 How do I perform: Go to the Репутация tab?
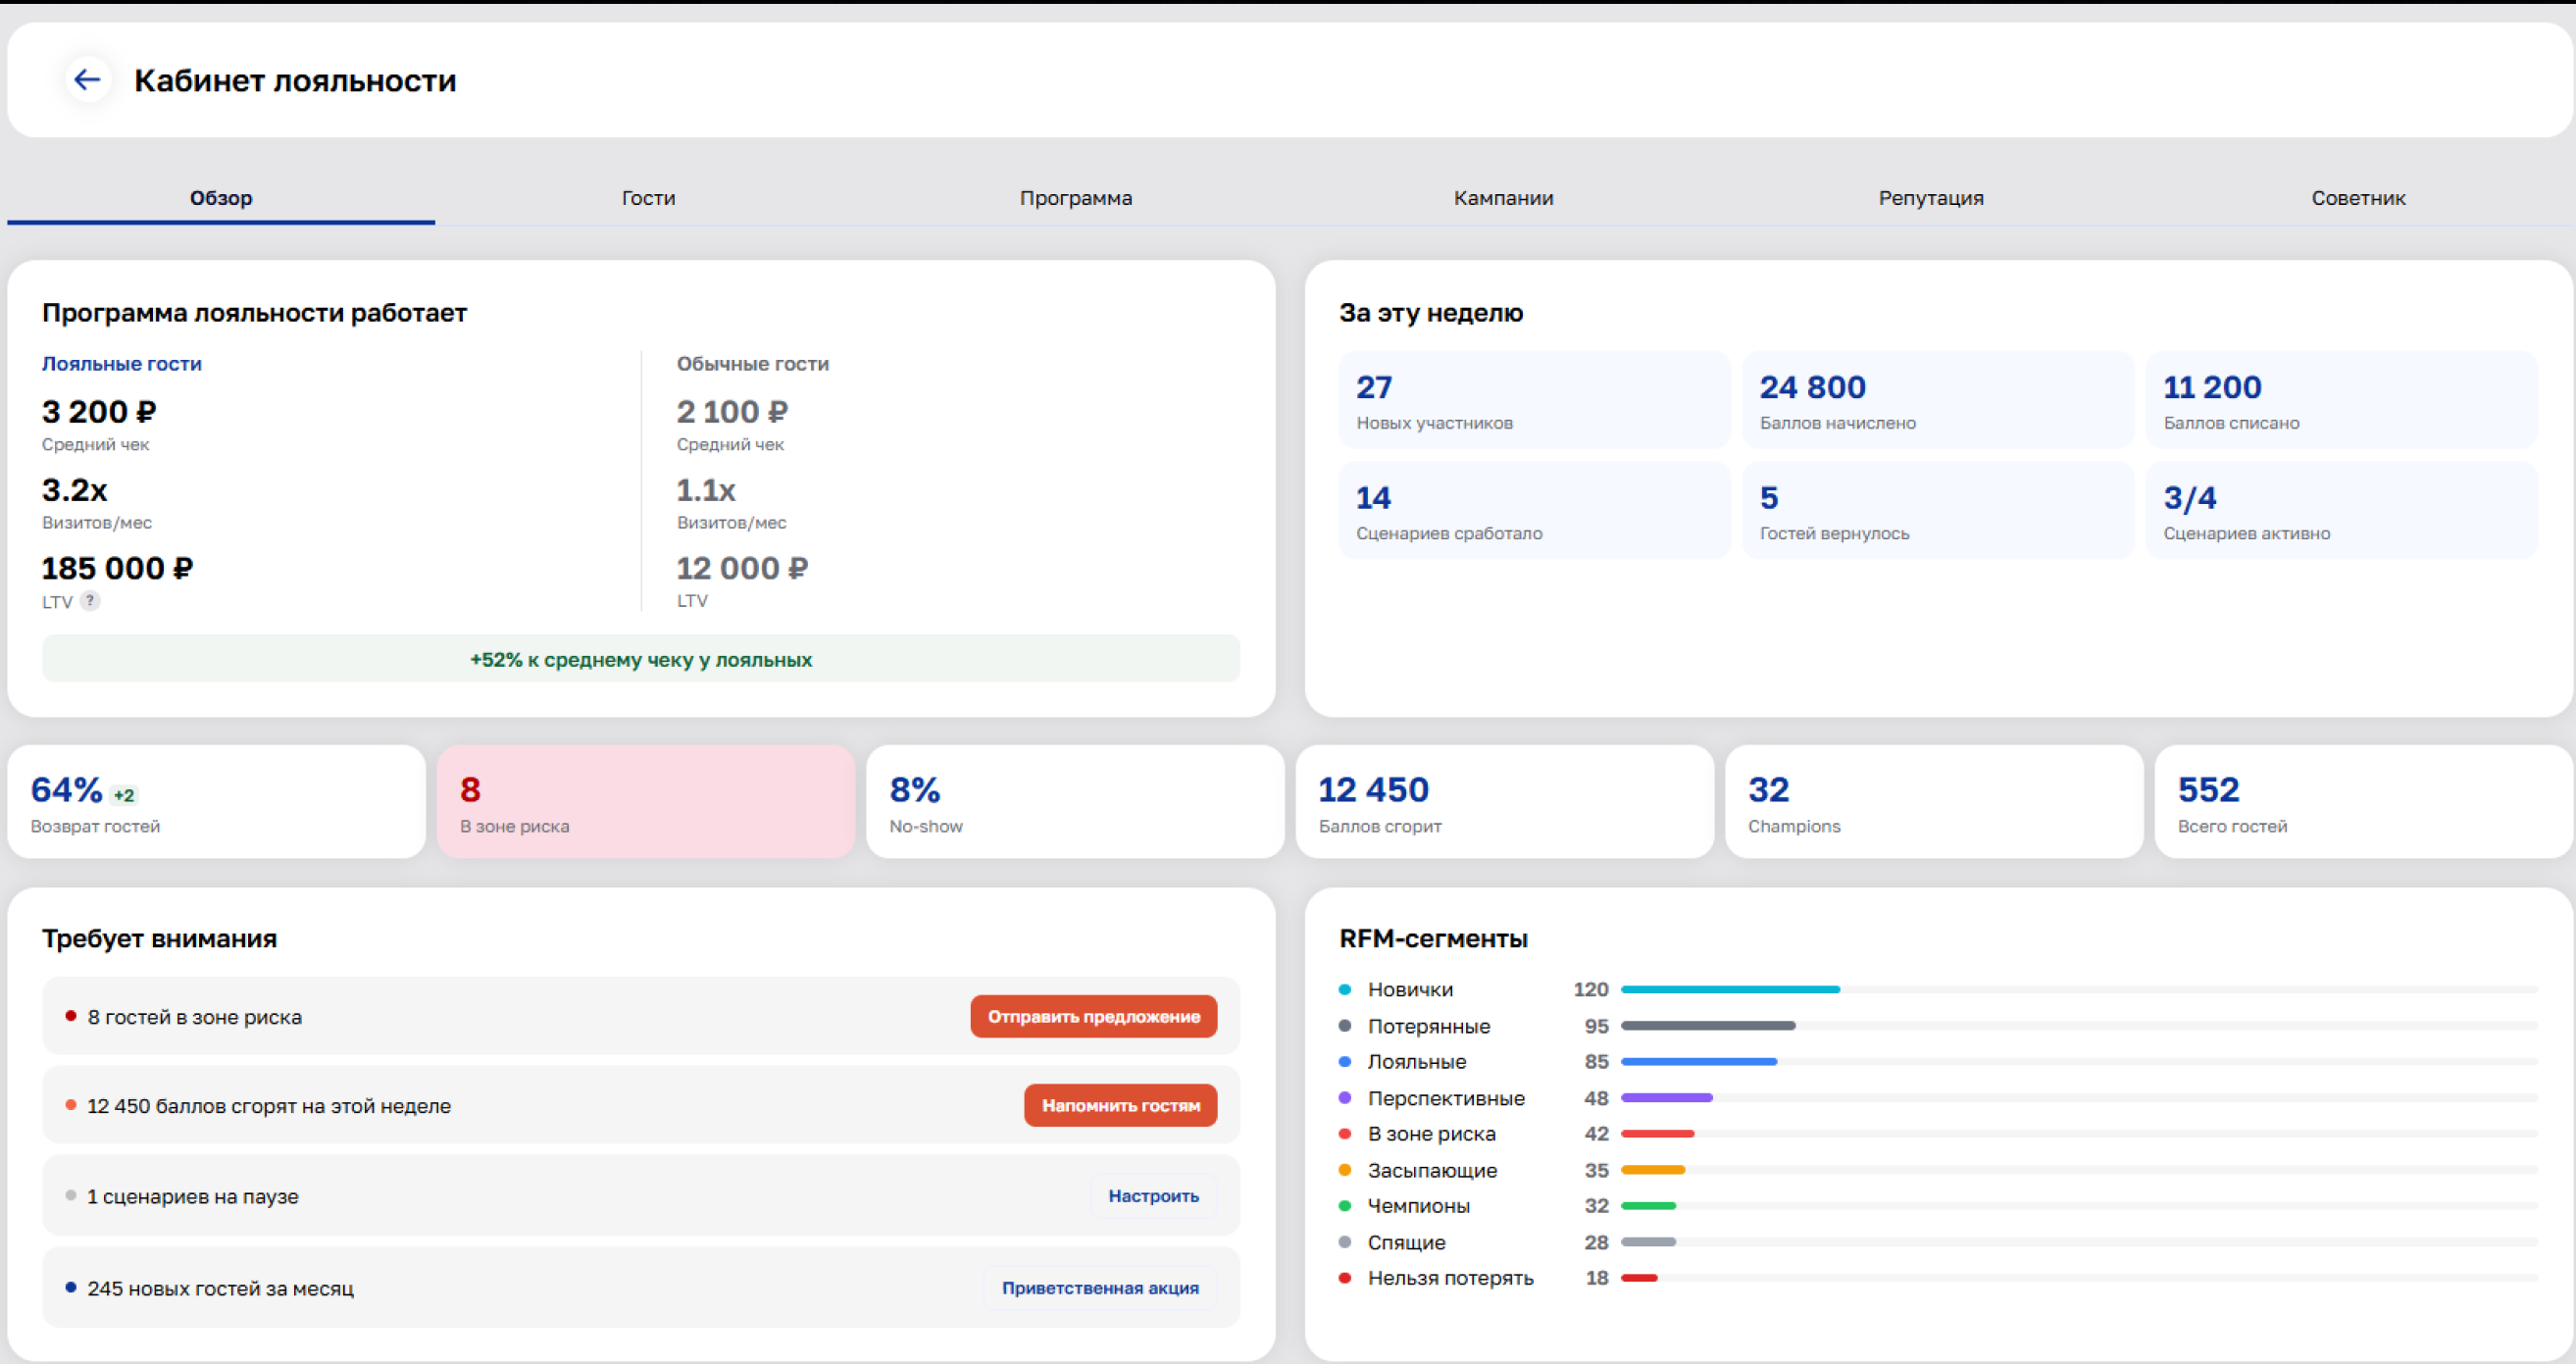point(1931,198)
